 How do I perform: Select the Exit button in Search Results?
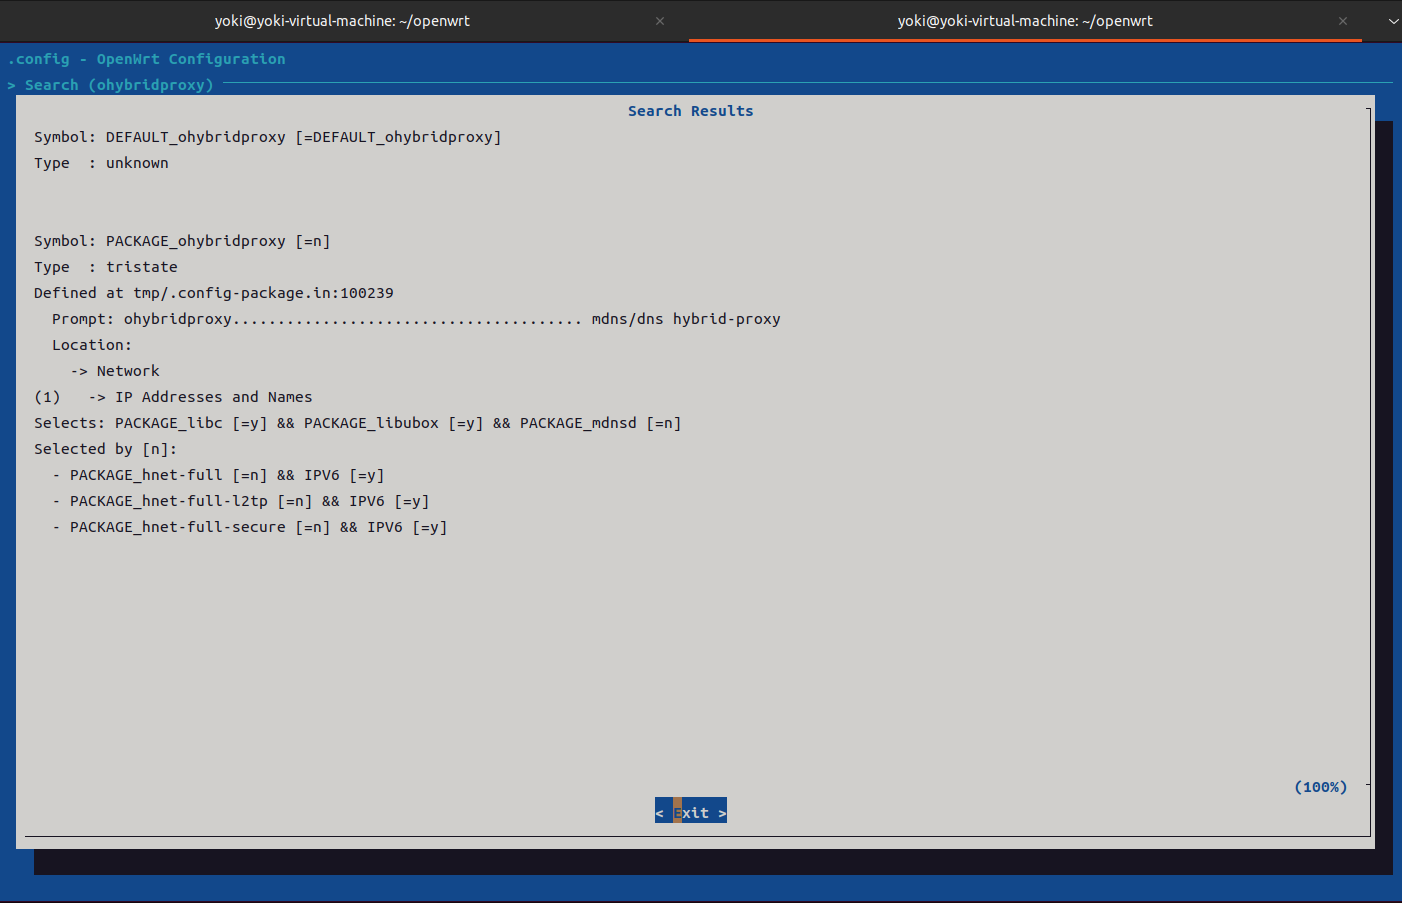coord(690,811)
